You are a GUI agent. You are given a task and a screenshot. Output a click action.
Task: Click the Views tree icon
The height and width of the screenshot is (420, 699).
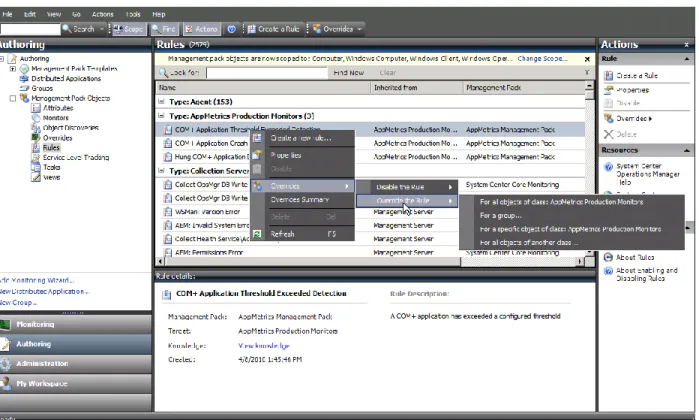coord(36,177)
